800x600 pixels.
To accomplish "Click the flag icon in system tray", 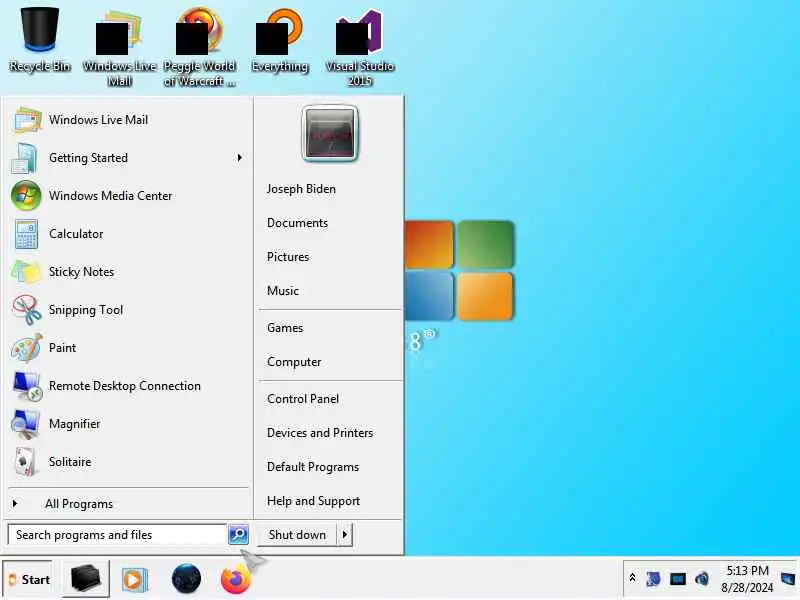I will pos(653,579).
